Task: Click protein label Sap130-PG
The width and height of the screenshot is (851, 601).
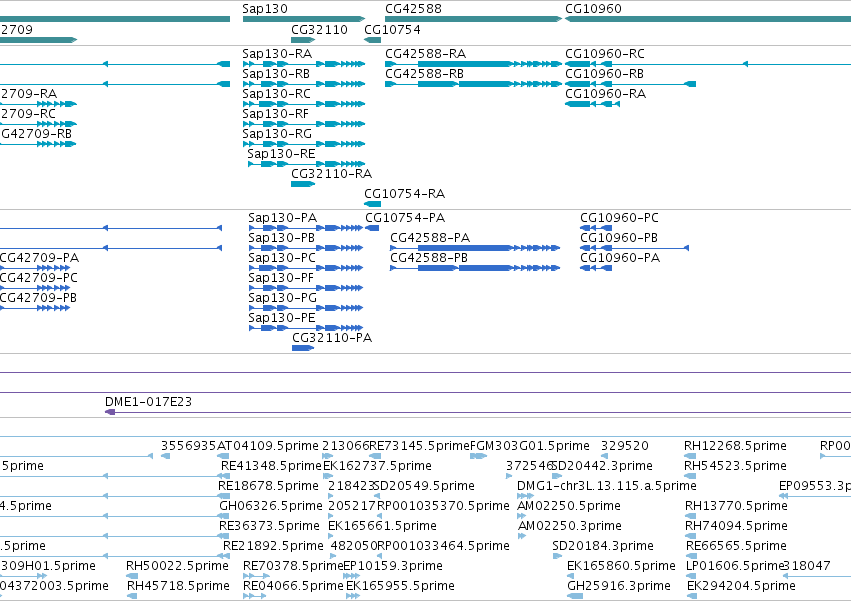Action: 283,299
